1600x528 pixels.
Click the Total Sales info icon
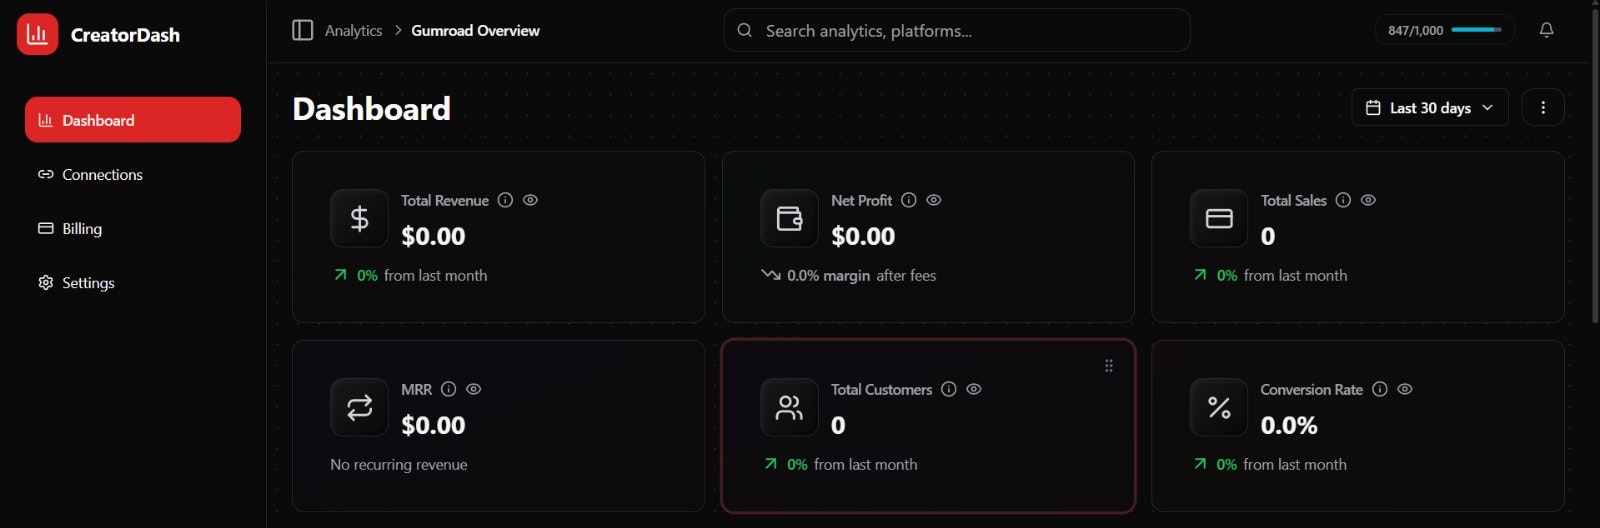pos(1343,200)
